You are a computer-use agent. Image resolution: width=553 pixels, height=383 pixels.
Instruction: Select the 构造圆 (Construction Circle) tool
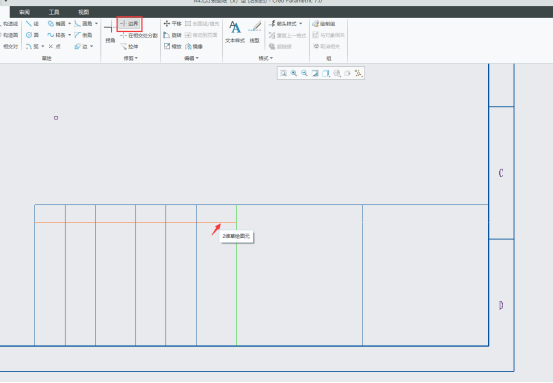[10, 35]
